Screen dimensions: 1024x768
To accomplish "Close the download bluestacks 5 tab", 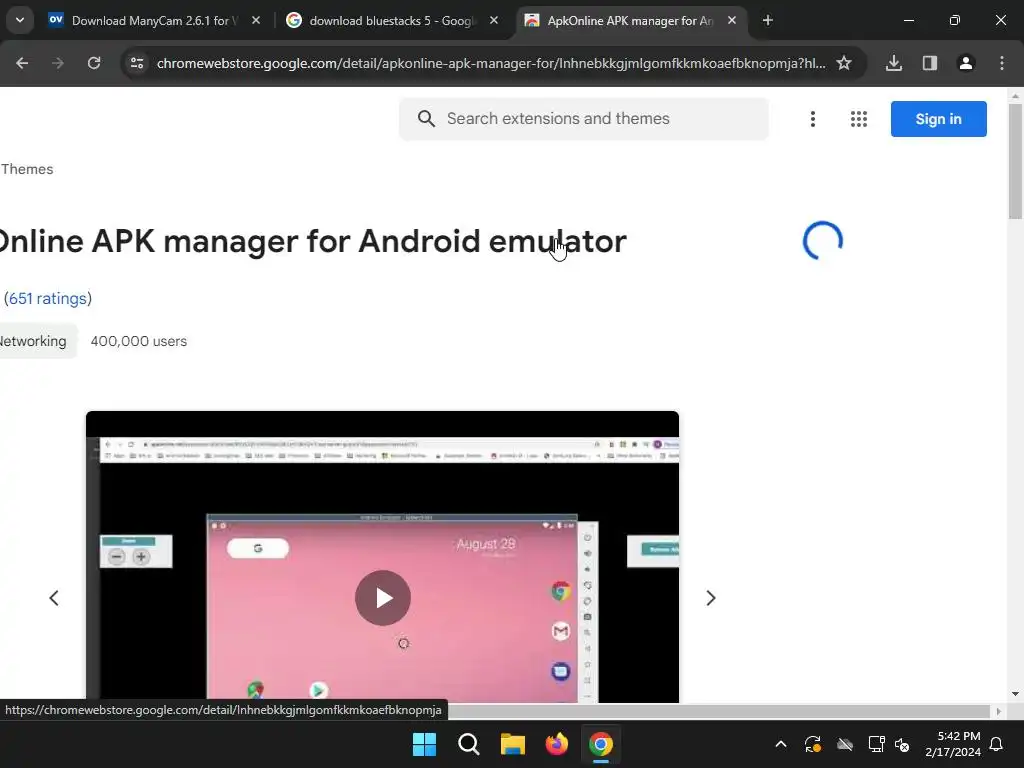I will coord(494,21).
